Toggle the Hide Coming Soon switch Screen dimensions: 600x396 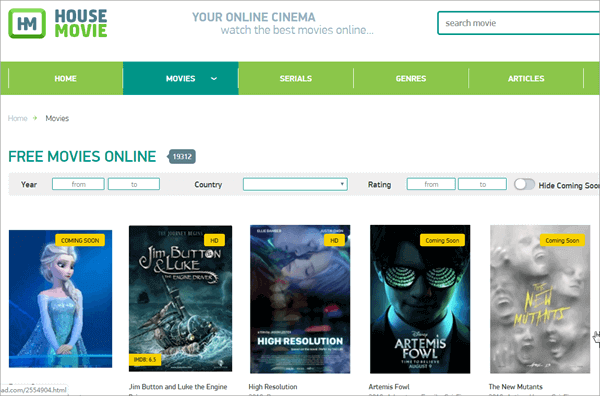524,184
